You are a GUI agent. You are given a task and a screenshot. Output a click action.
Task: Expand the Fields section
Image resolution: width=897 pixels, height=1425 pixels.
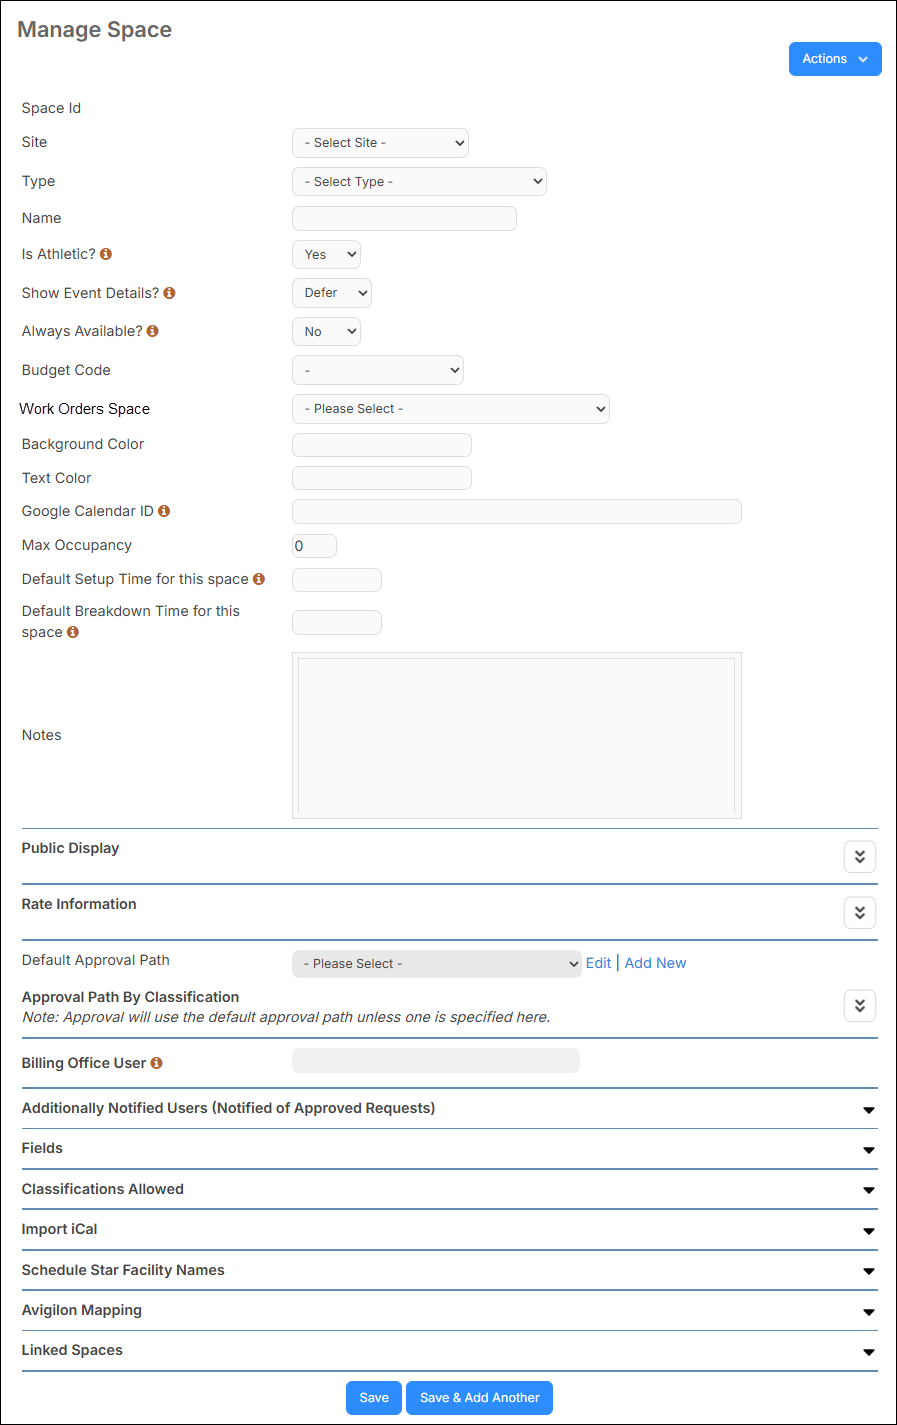(x=869, y=1150)
